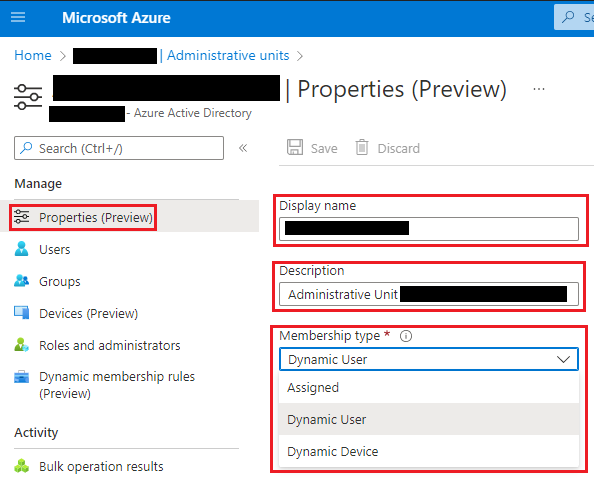The width and height of the screenshot is (594, 481).
Task: Go to the Home breadcrumb
Action: (x=33, y=56)
